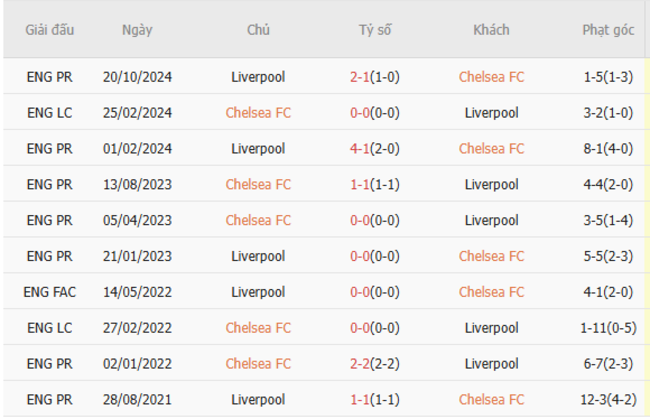Click Liverpool home team on 21/01/2023
Viewport: 650px width, 419px height.
pyautogui.click(x=258, y=256)
